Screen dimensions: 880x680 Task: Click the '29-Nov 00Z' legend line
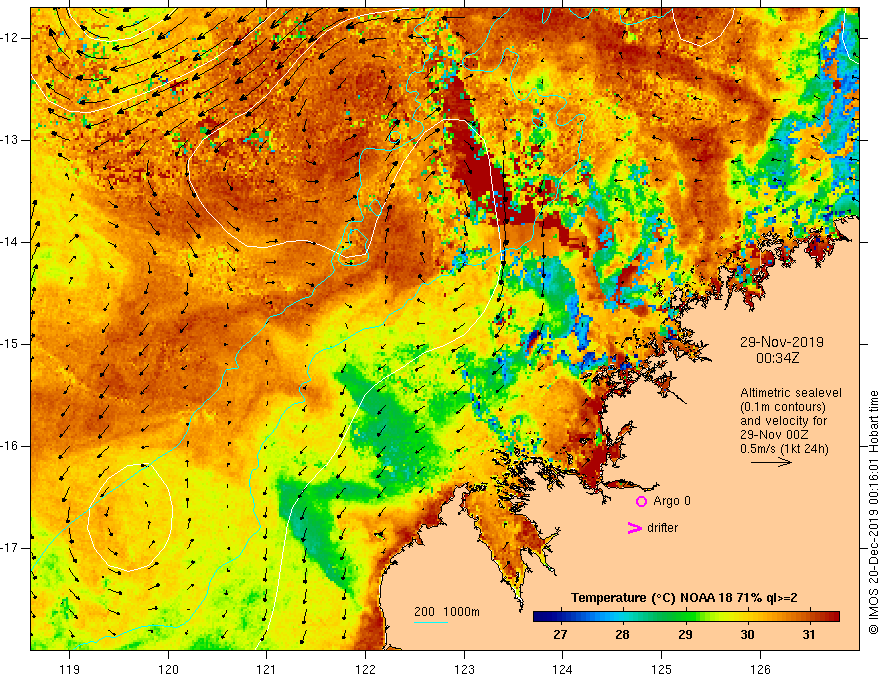(772, 435)
